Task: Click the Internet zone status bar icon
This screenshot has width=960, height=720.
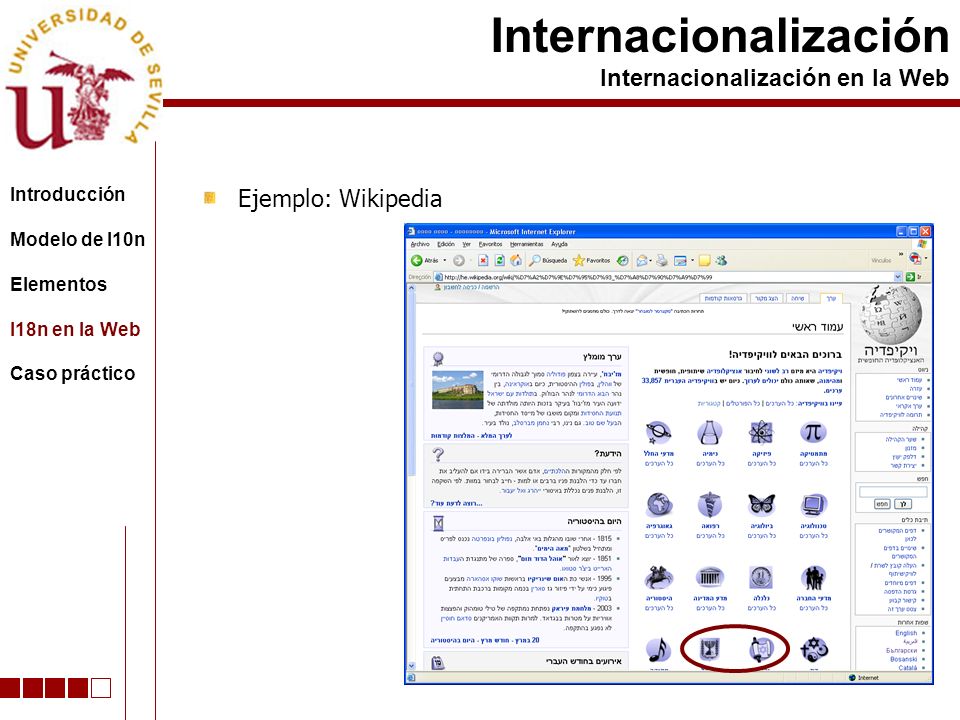Action: point(852,678)
